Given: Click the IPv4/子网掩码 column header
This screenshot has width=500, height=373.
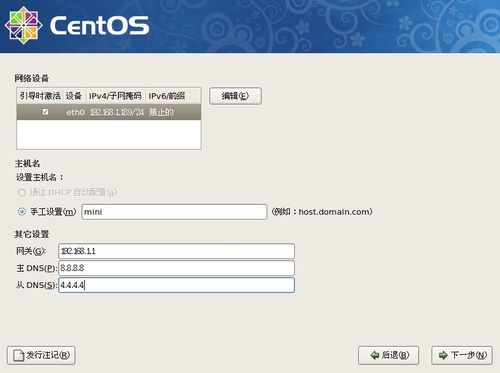Looking at the screenshot, I should pos(115,96).
